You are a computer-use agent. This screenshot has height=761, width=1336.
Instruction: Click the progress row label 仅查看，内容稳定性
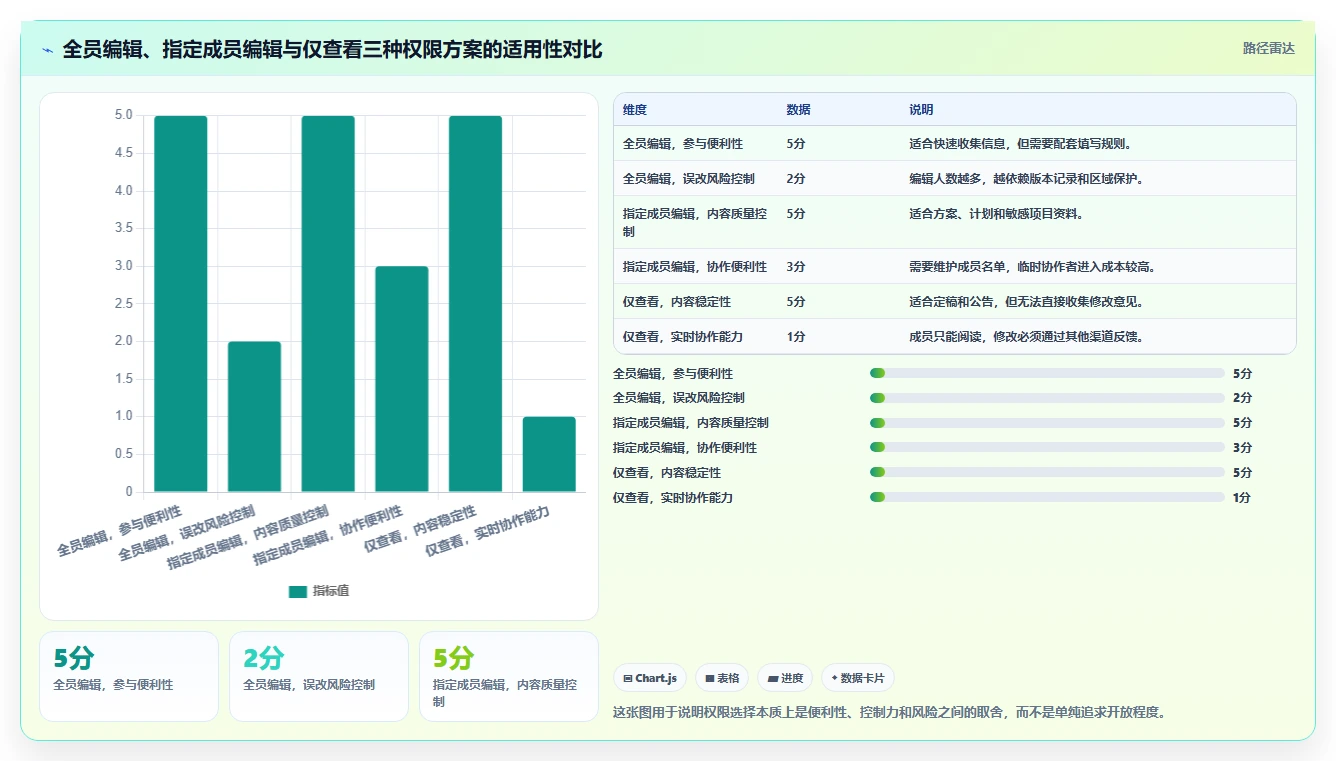pos(667,473)
